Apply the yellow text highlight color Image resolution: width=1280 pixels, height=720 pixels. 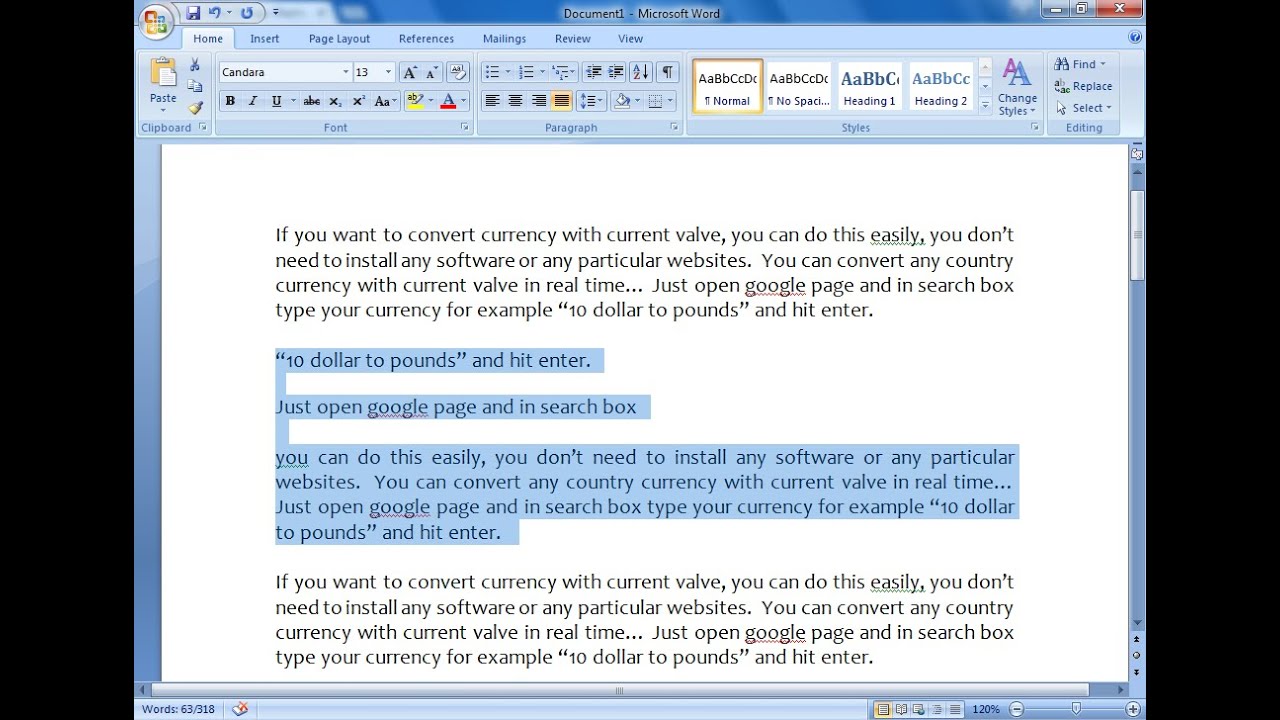point(415,101)
